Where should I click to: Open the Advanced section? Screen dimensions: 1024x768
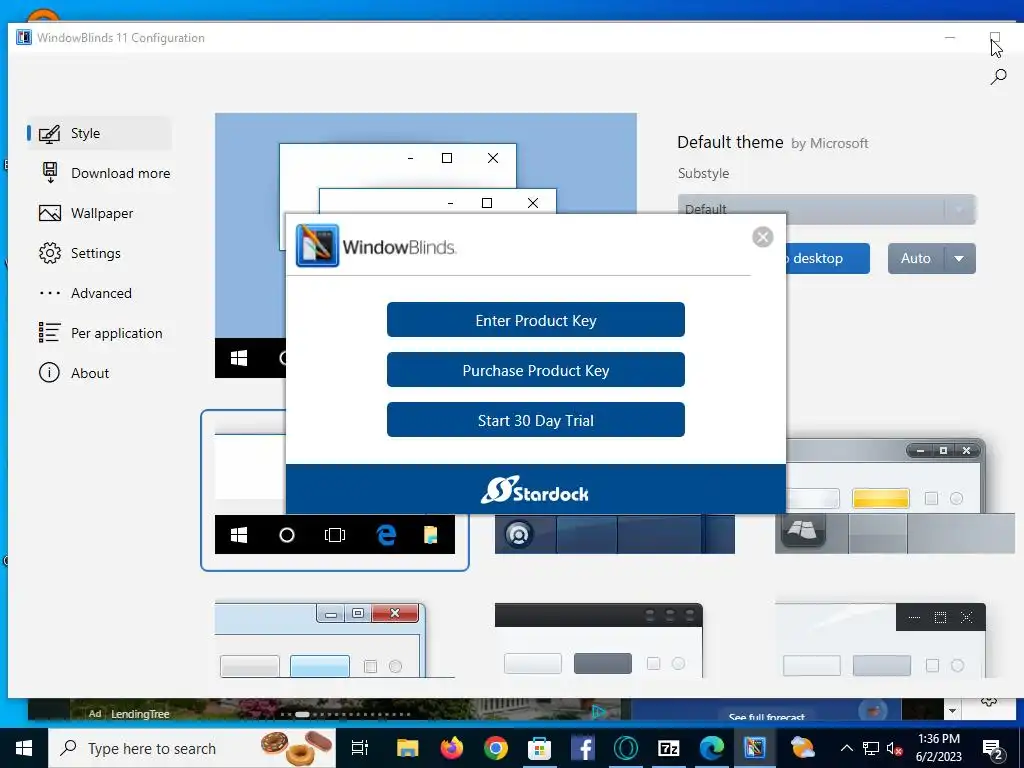(99, 293)
